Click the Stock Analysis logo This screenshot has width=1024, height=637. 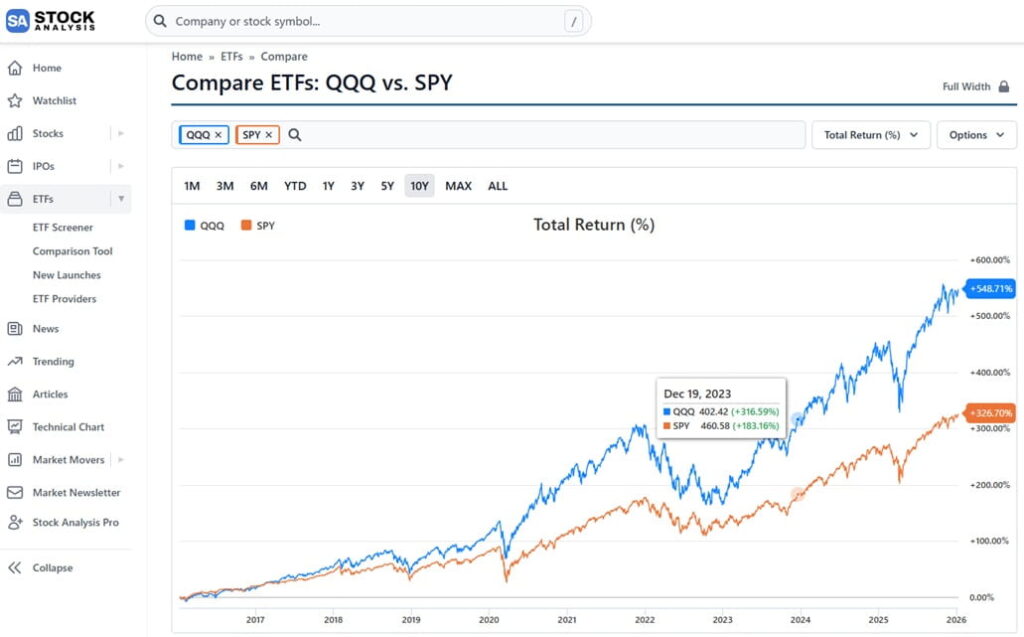51,20
